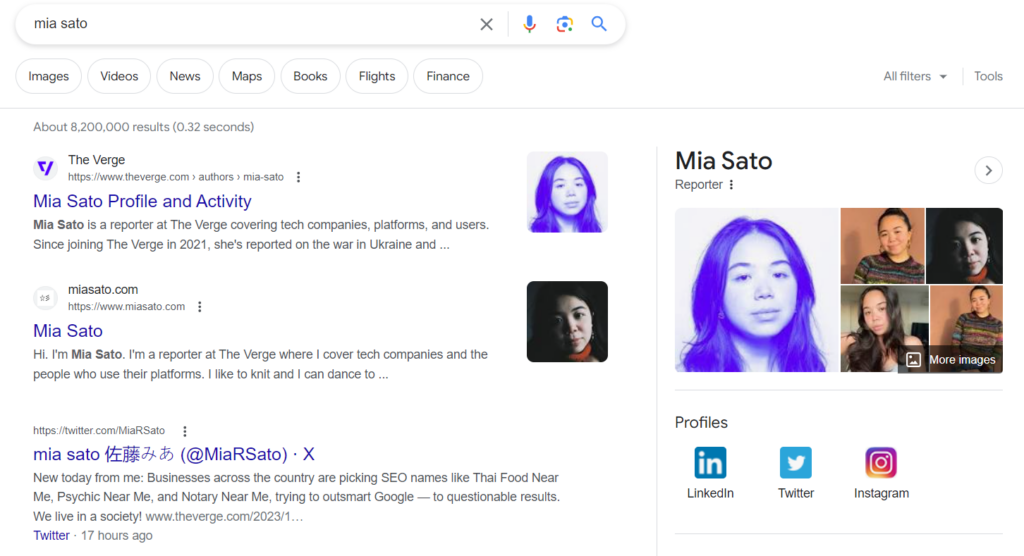
Task: Open the All filters dropdown
Action: click(x=915, y=76)
